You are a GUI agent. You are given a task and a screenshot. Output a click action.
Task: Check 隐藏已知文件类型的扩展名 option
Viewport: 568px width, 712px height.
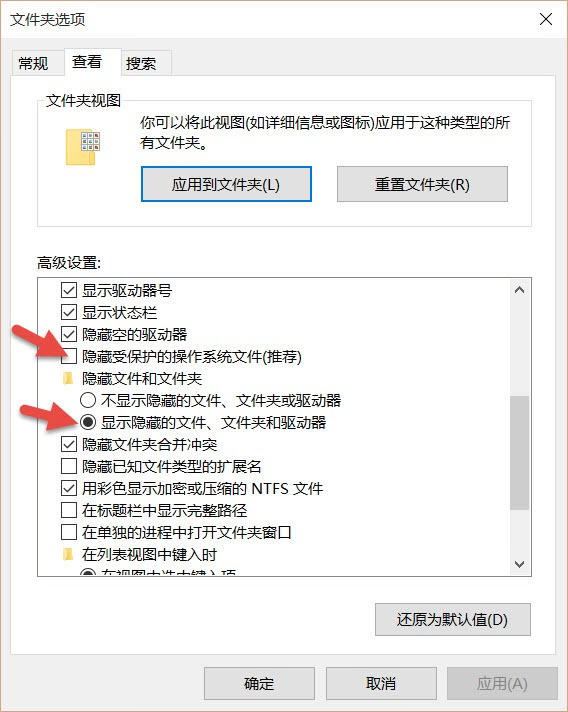[69, 466]
